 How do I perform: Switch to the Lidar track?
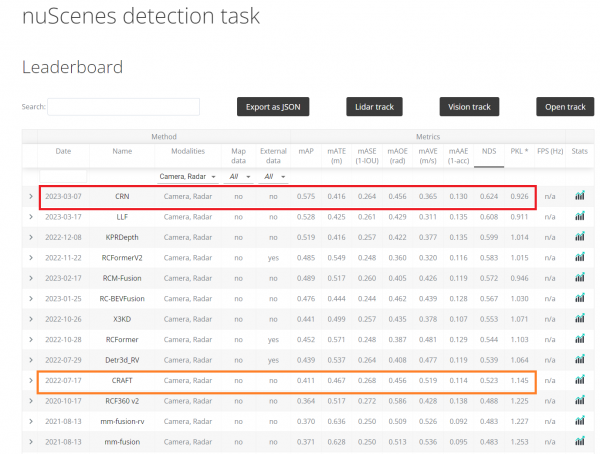click(374, 107)
